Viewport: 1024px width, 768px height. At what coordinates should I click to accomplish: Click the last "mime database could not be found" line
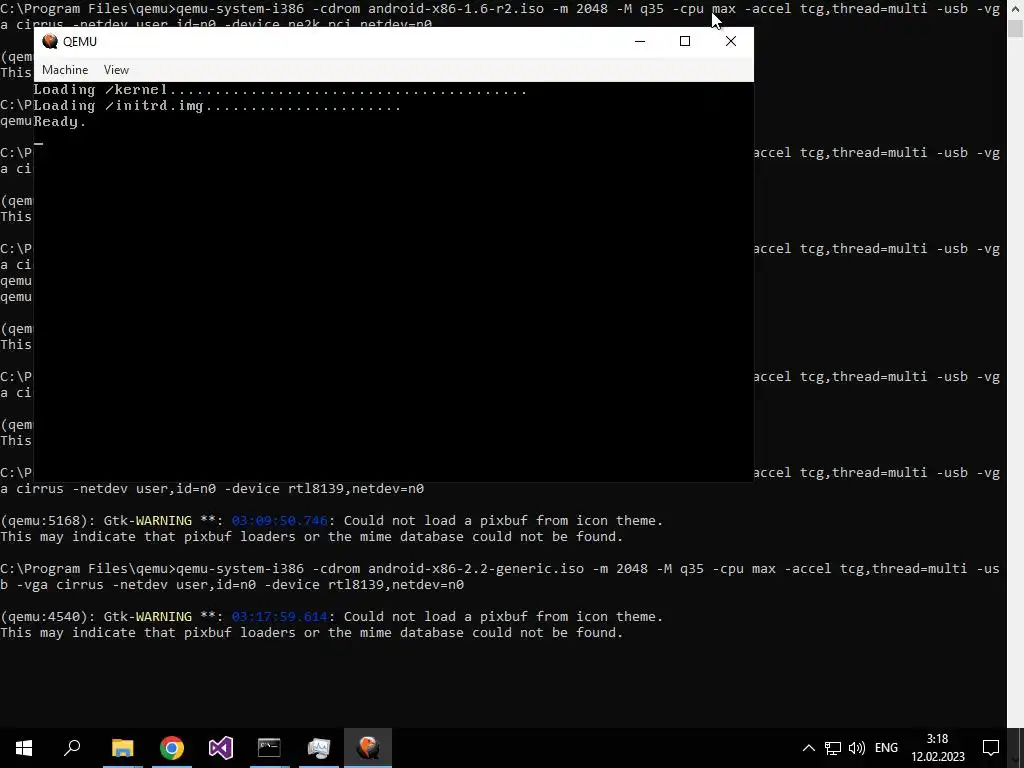pos(312,633)
